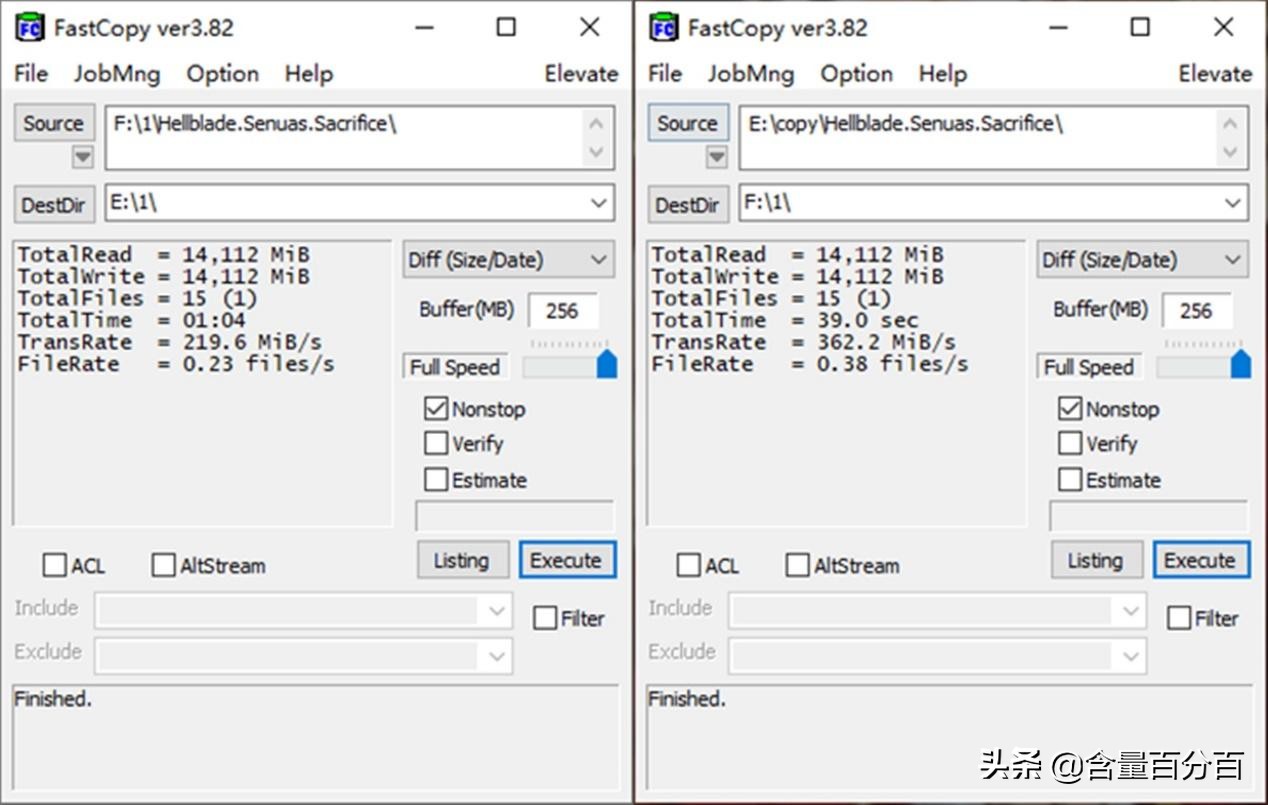Open Help menu in left FastCopy window

[x=308, y=73]
